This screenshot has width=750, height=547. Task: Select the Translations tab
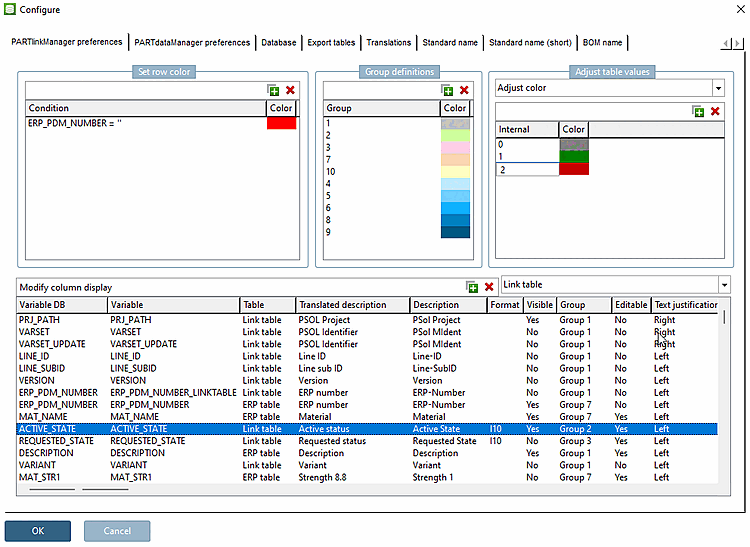(x=389, y=43)
